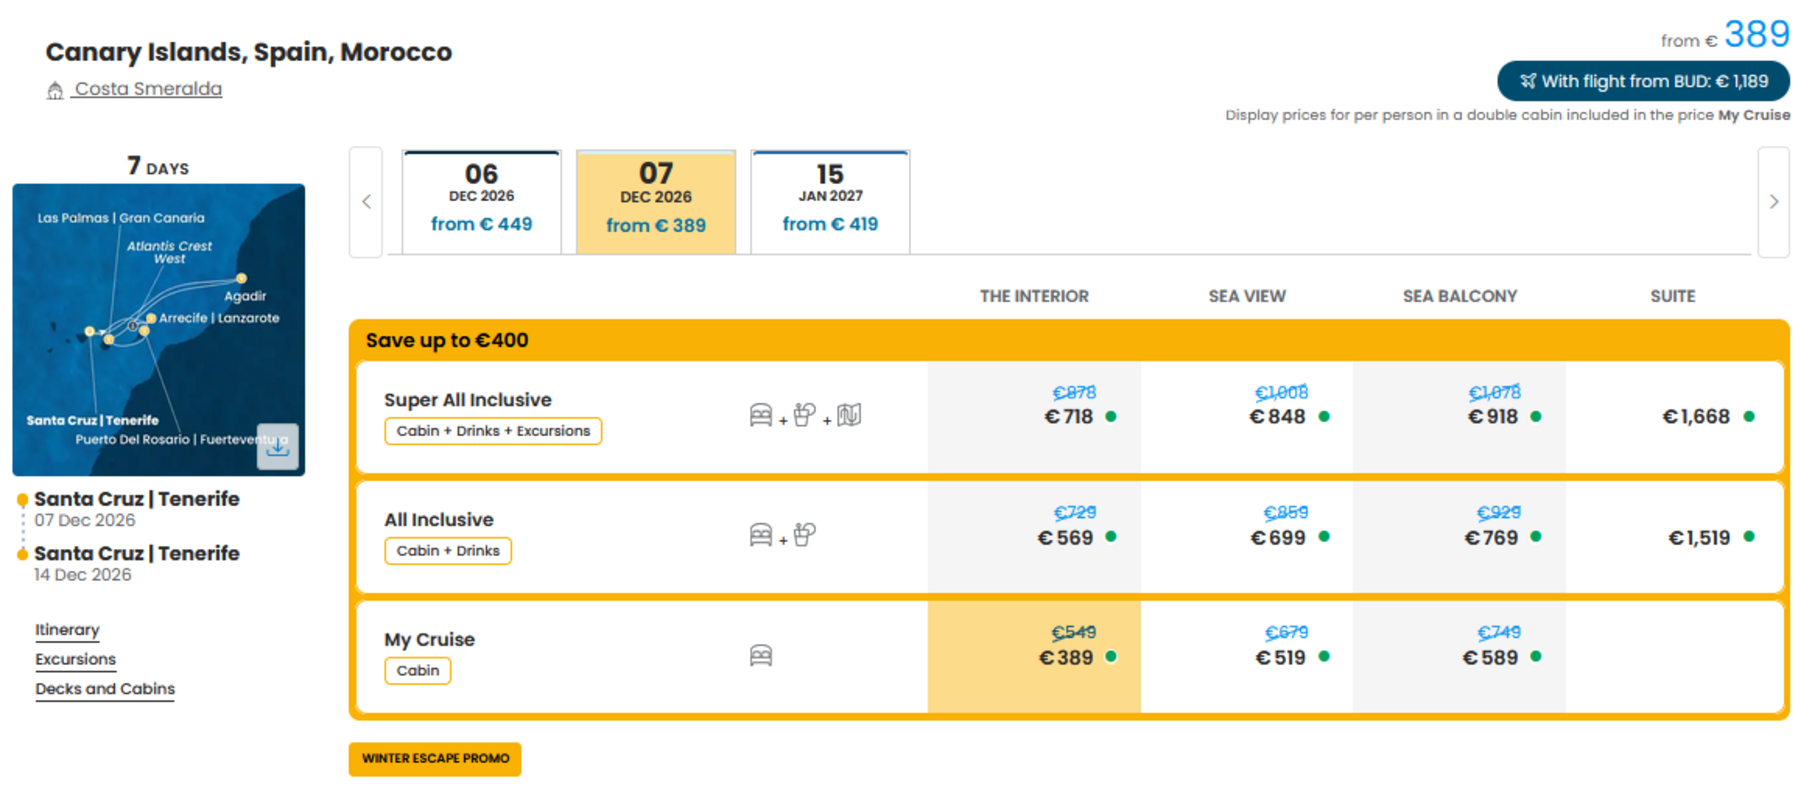The height and width of the screenshot is (800, 1798).
Task: Choose the 07 Dec 2026 departure tab
Action: (x=656, y=202)
